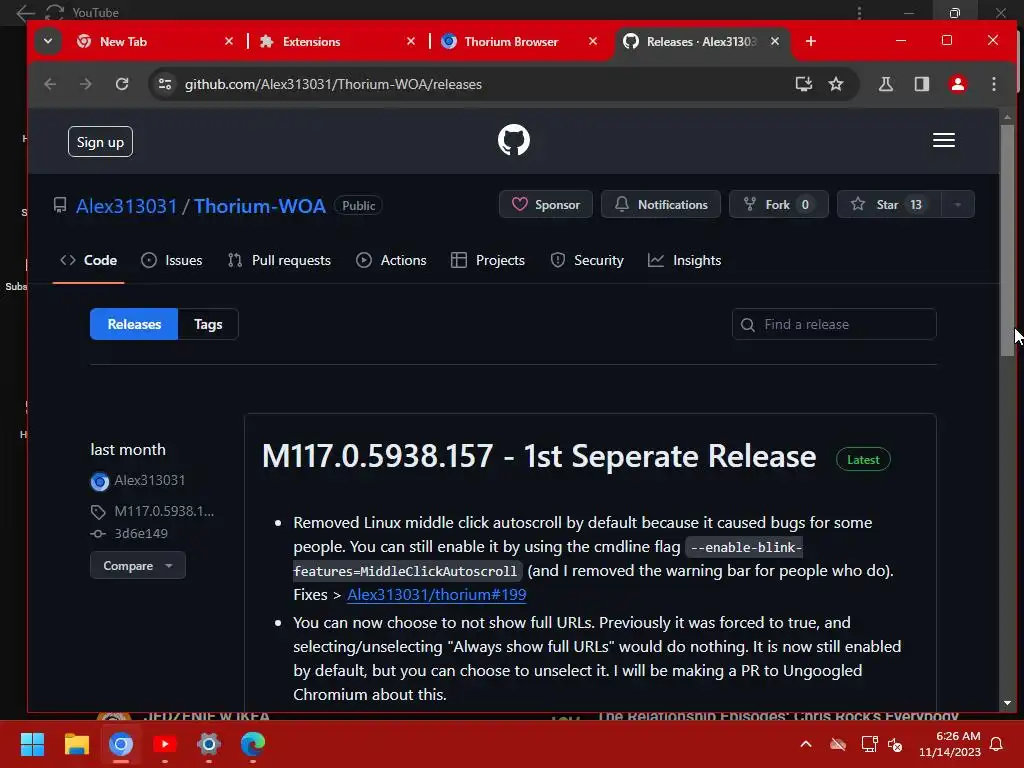This screenshot has width=1024, height=768.
Task: Bookmark this page with the star icon
Action: [x=836, y=84]
